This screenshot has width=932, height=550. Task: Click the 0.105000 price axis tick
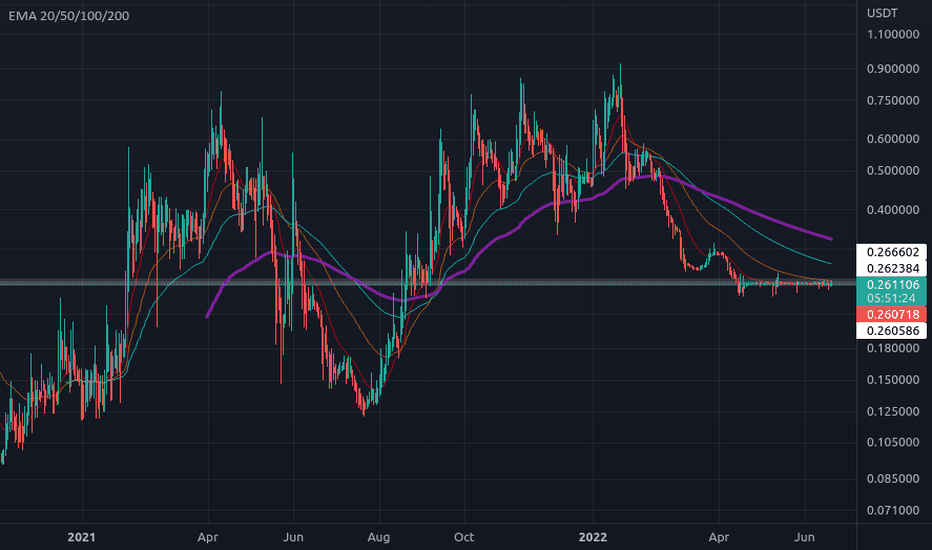click(893, 442)
